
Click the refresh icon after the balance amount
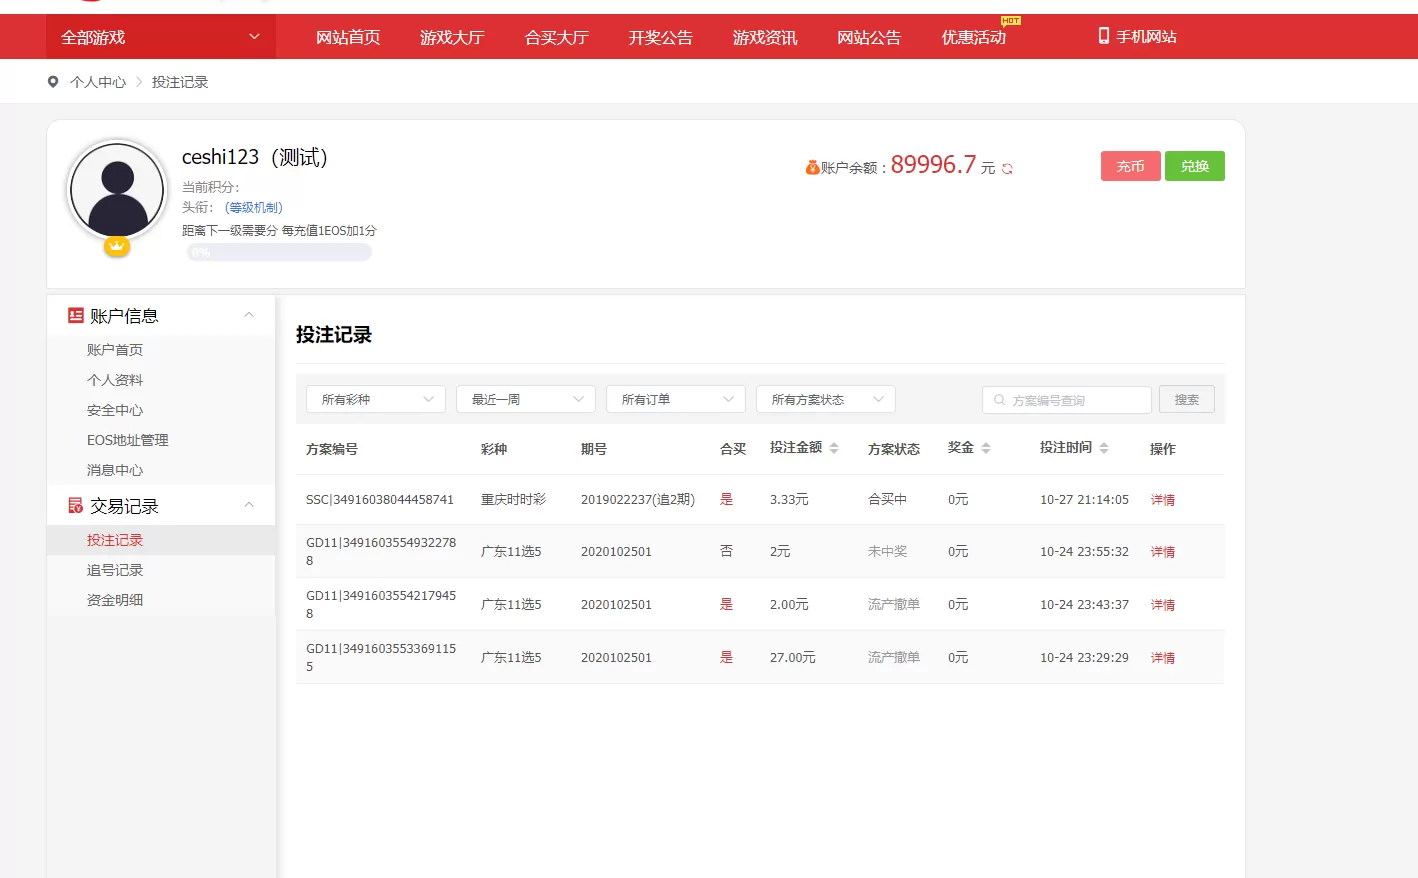pos(1005,170)
